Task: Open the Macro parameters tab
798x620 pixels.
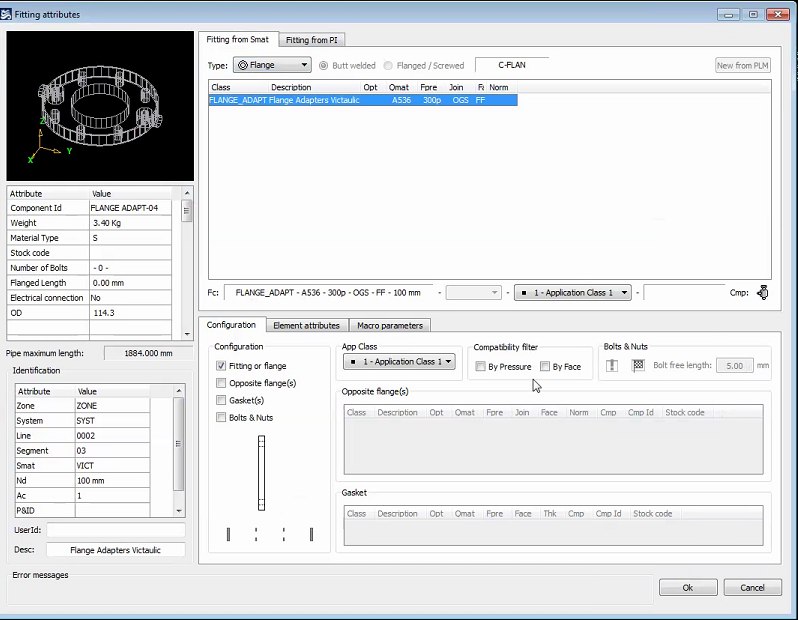Action: (x=390, y=325)
